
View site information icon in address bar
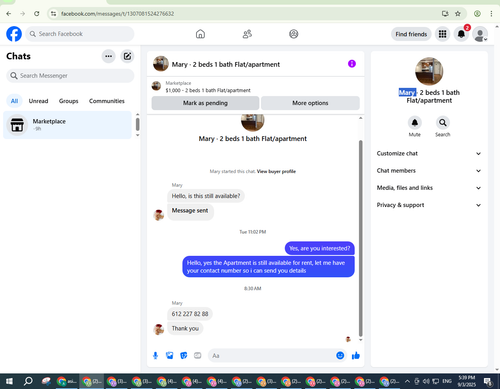(53, 14)
